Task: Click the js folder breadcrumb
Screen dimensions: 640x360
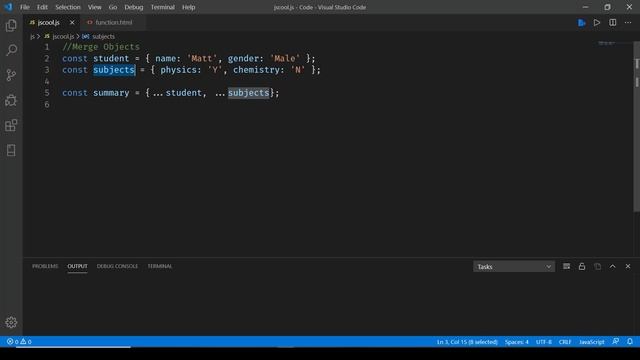Action: (32, 36)
